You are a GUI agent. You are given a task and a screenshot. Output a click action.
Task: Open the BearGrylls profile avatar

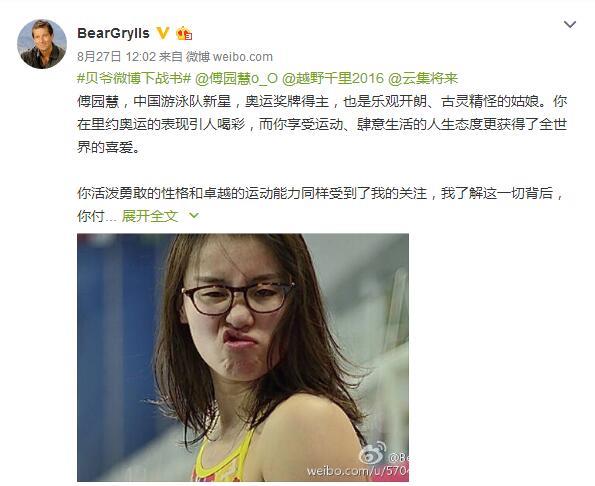[x=42, y=44]
